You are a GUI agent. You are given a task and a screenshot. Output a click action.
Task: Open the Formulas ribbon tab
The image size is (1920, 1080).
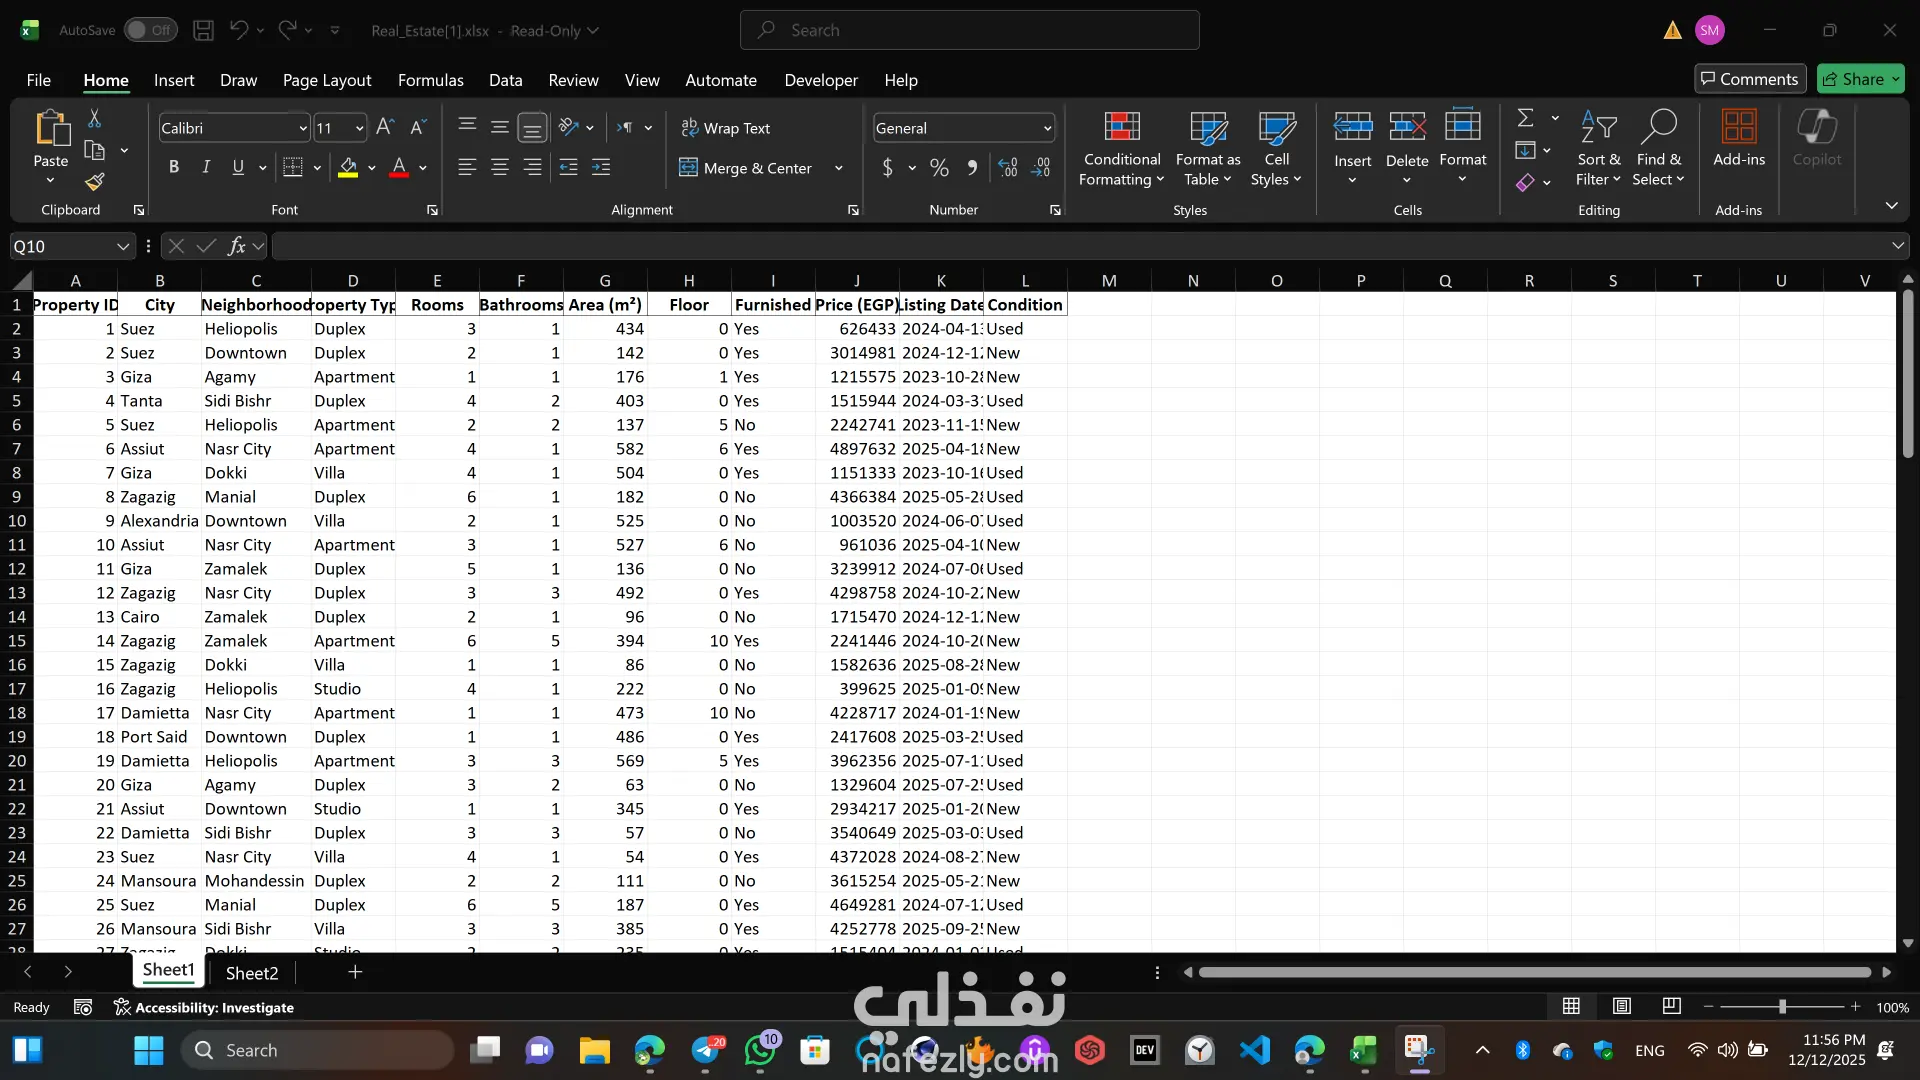[x=430, y=80]
